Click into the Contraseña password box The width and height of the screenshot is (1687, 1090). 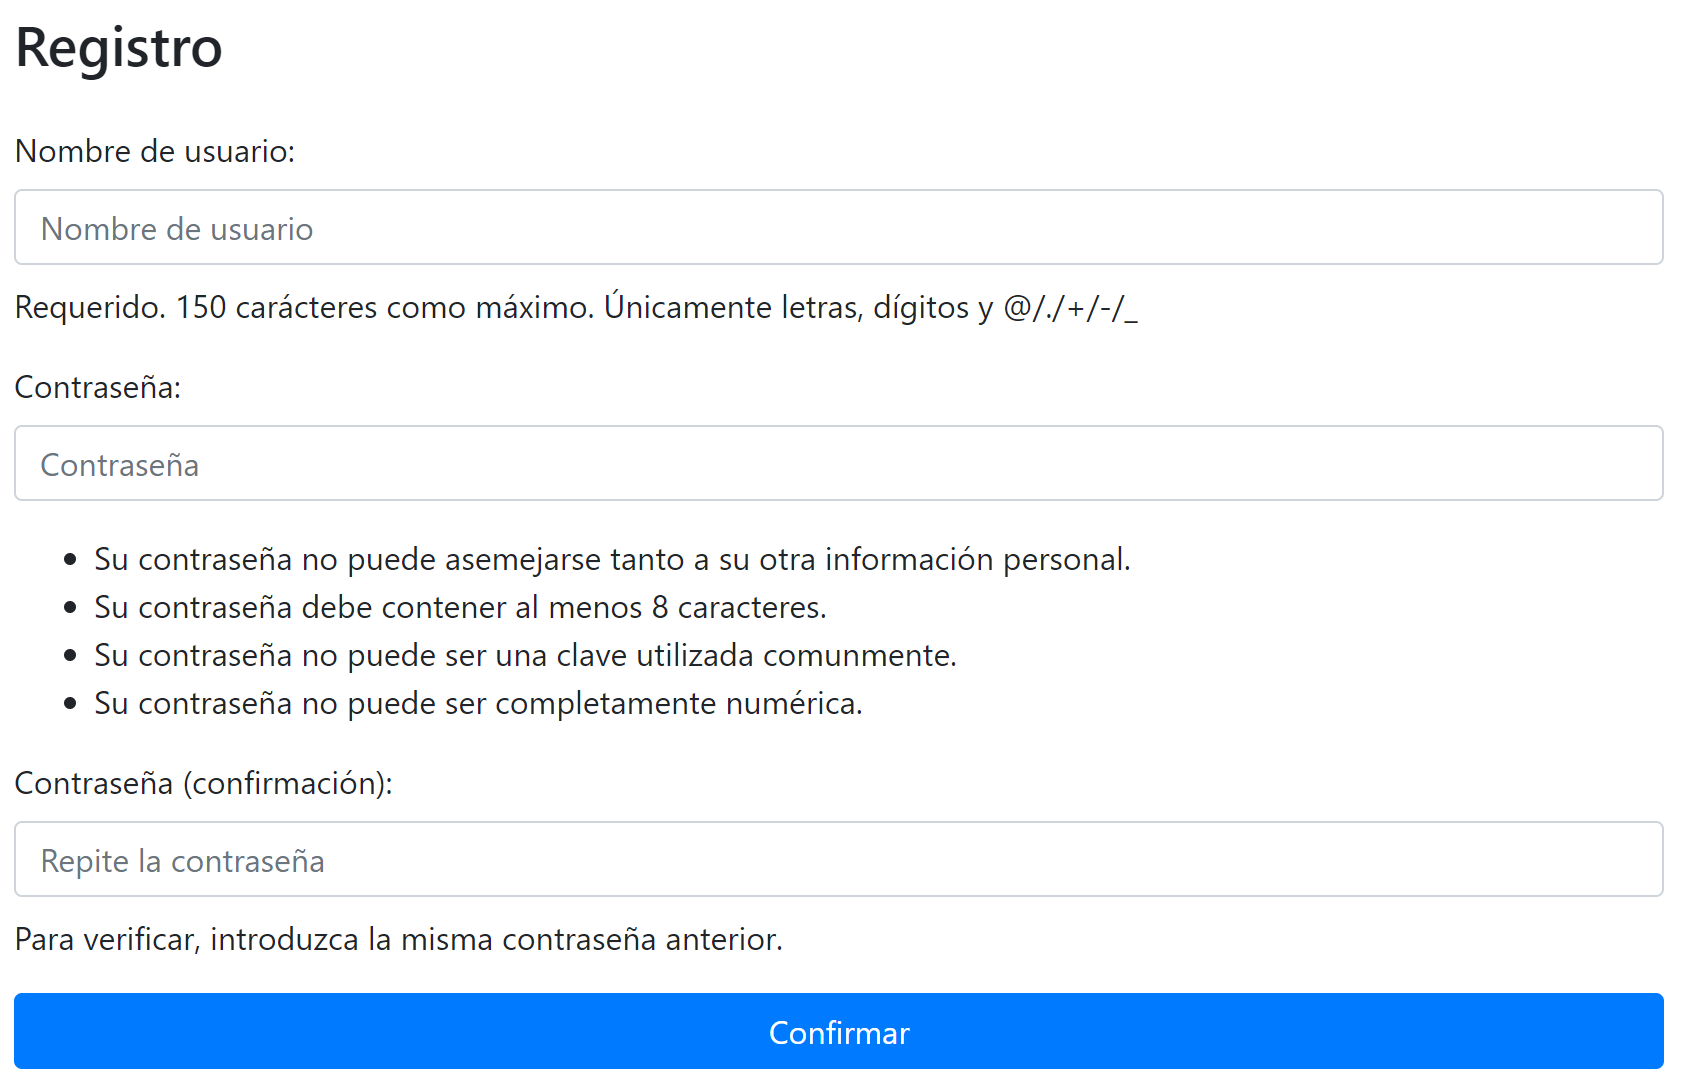(x=838, y=463)
